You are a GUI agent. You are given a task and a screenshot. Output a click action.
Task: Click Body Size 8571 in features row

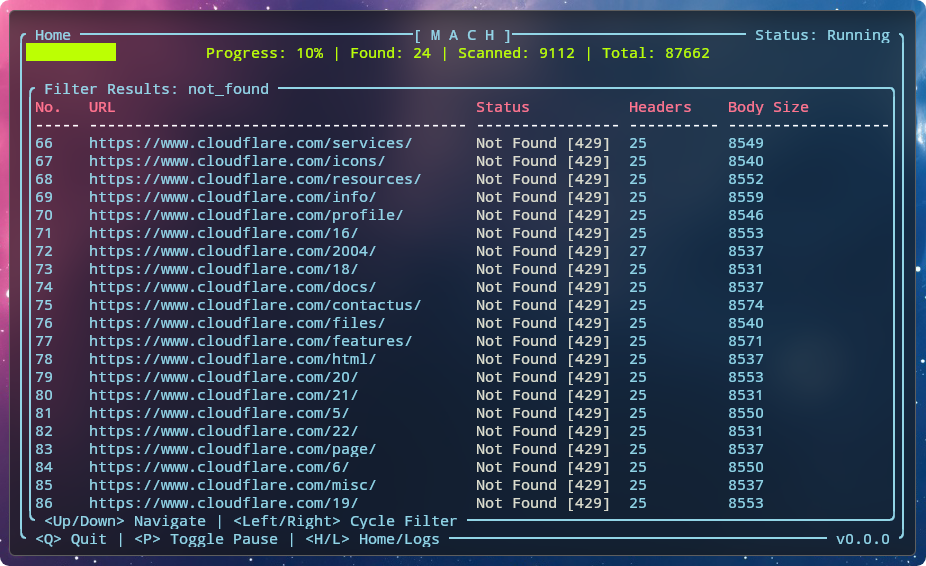(x=746, y=341)
